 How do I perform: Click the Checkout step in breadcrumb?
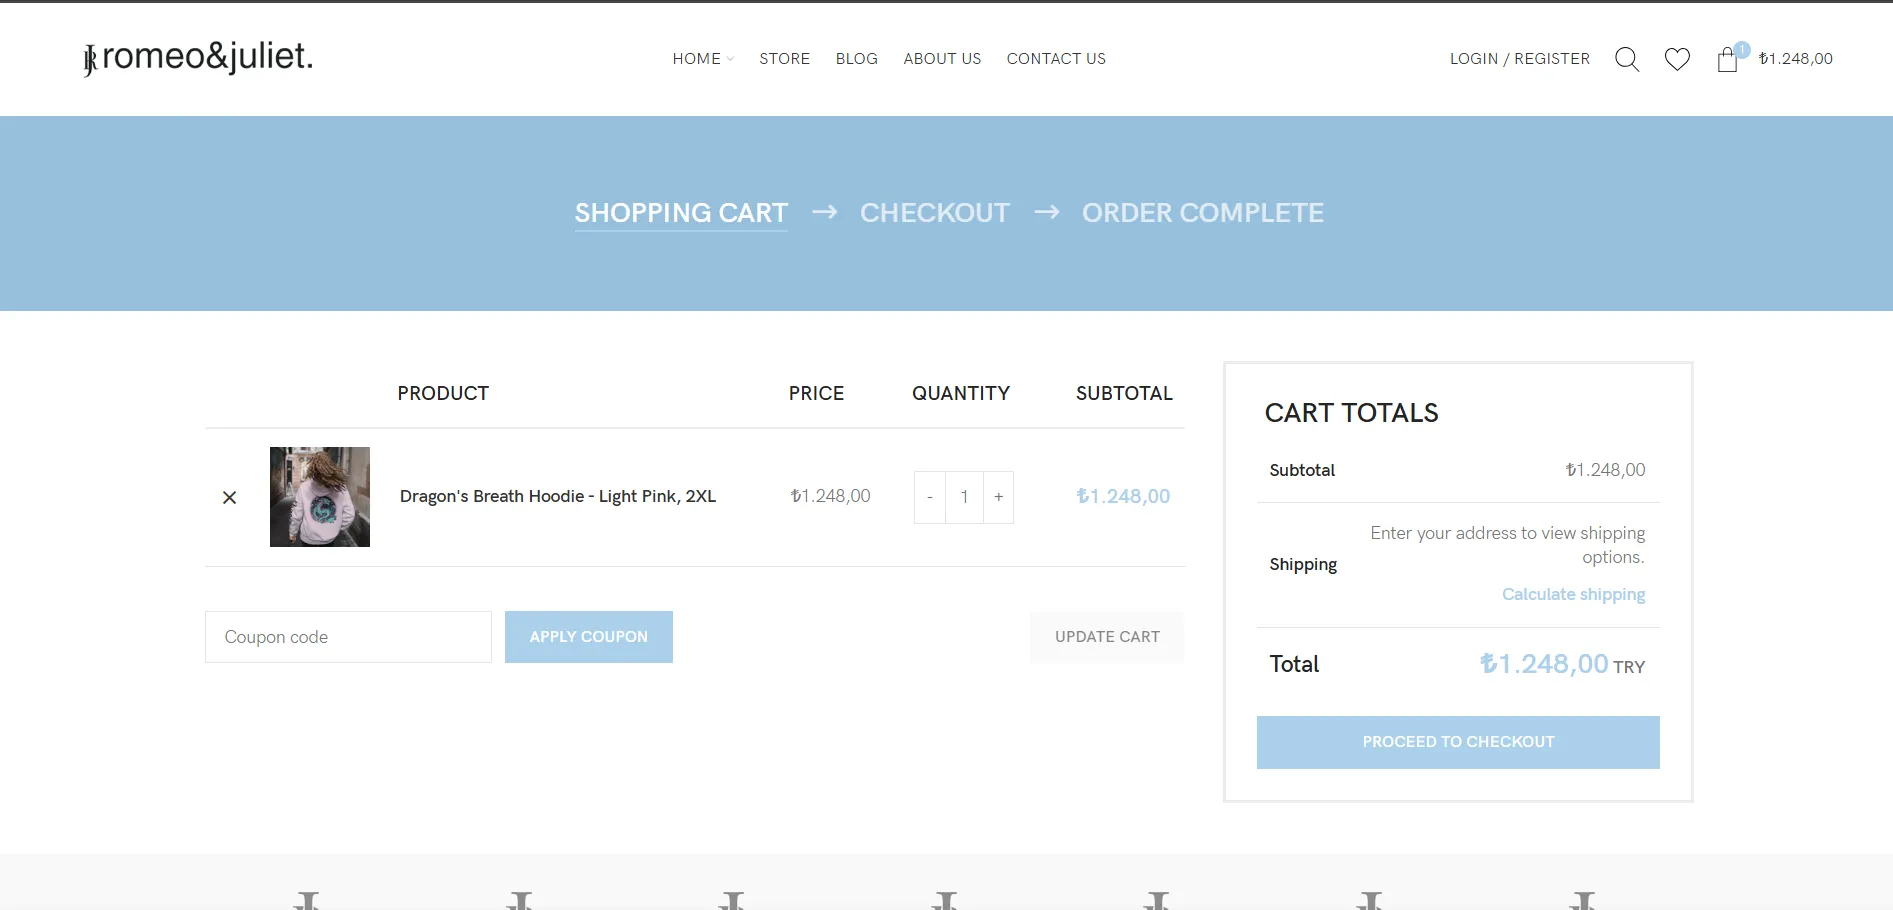pos(934,213)
